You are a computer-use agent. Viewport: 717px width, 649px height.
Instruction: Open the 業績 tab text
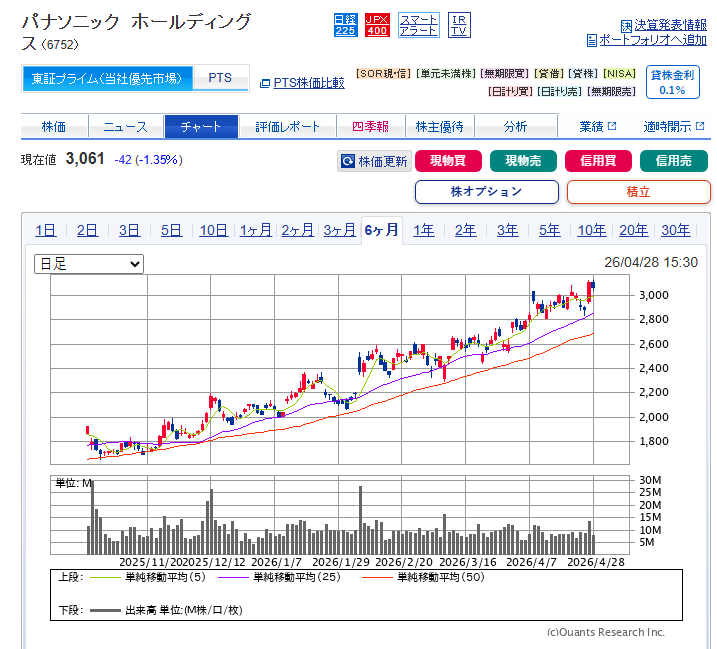[x=591, y=127]
